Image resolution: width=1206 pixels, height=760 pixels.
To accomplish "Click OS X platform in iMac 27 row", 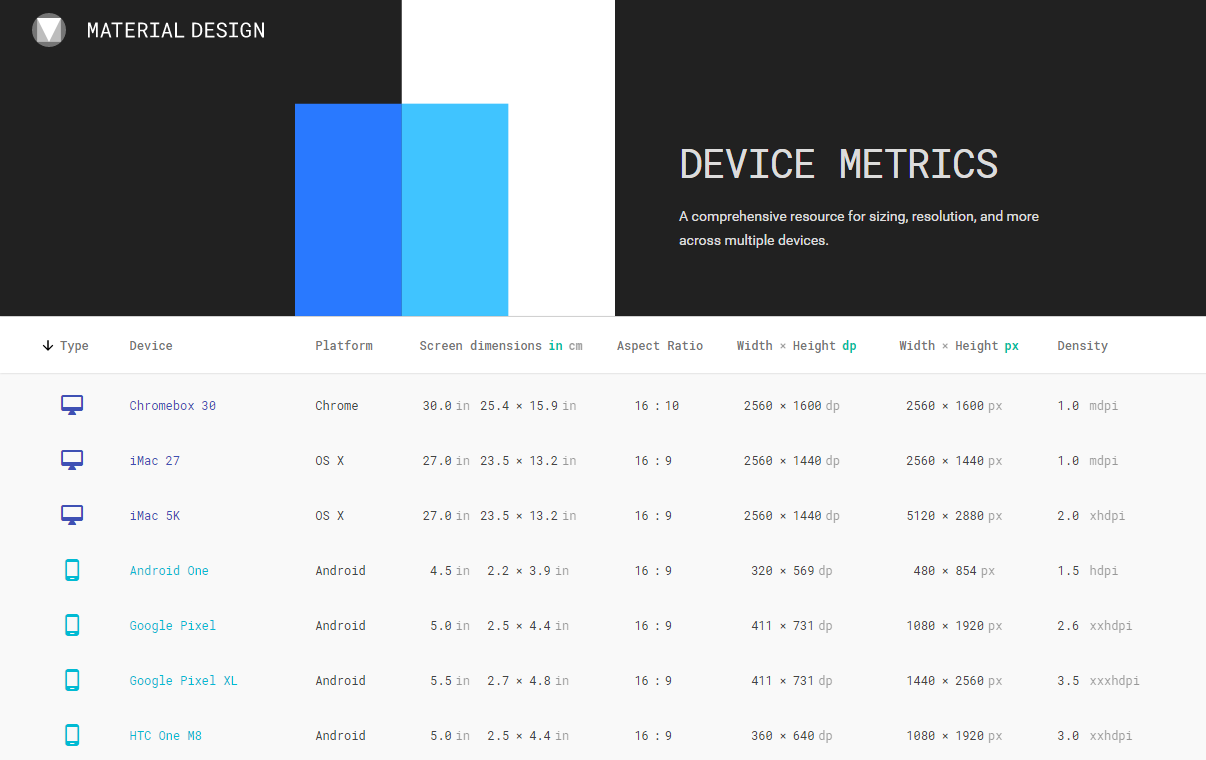I will coord(330,461).
